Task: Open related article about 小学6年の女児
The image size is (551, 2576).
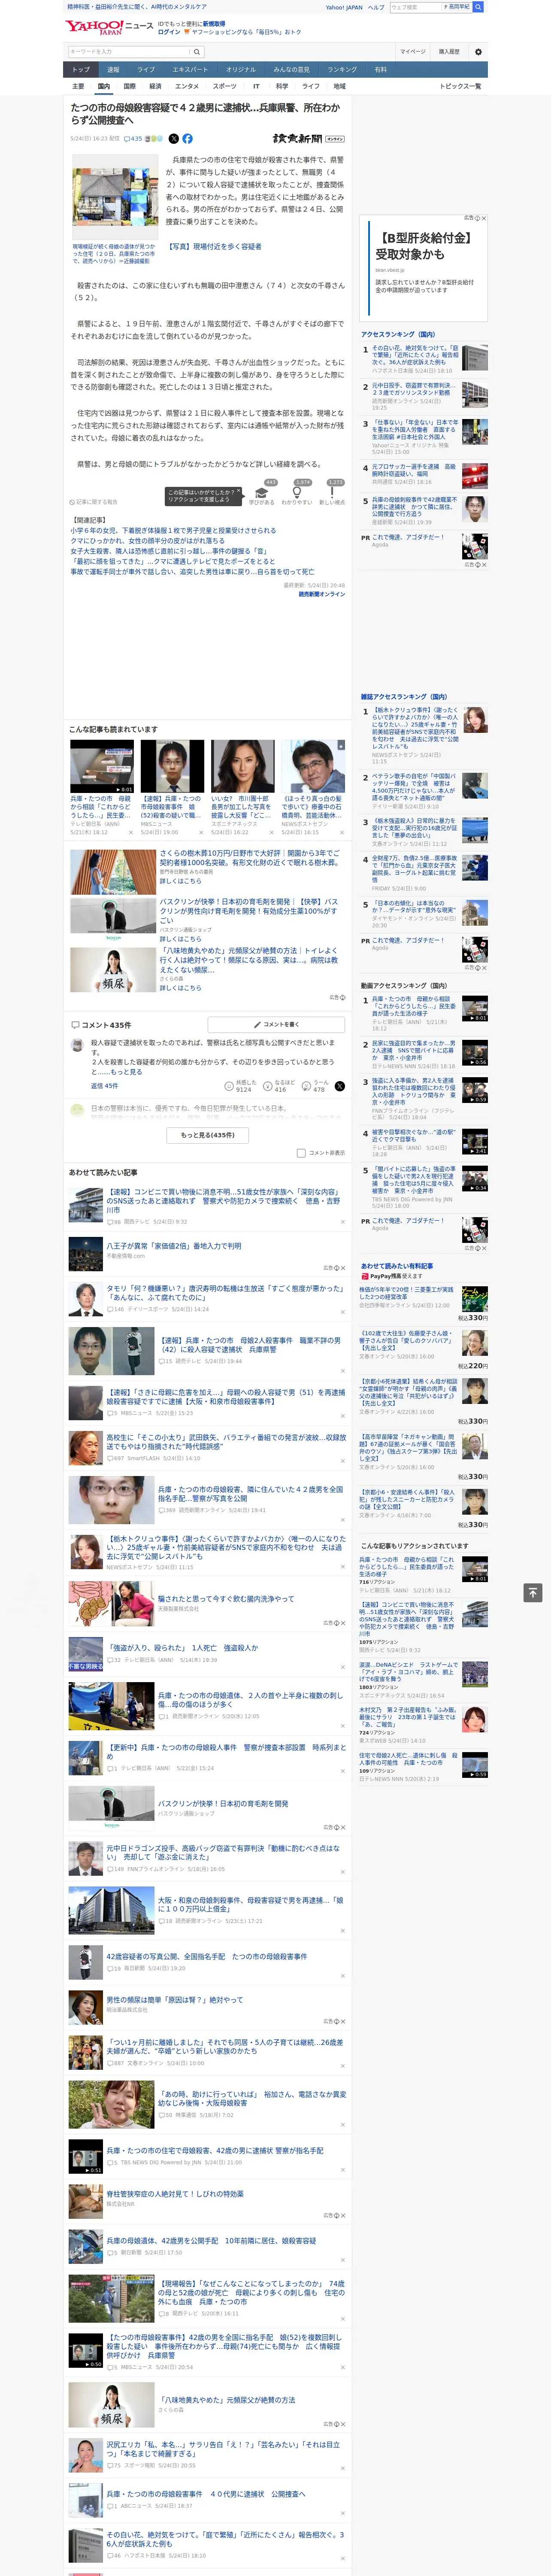Action: tap(173, 531)
